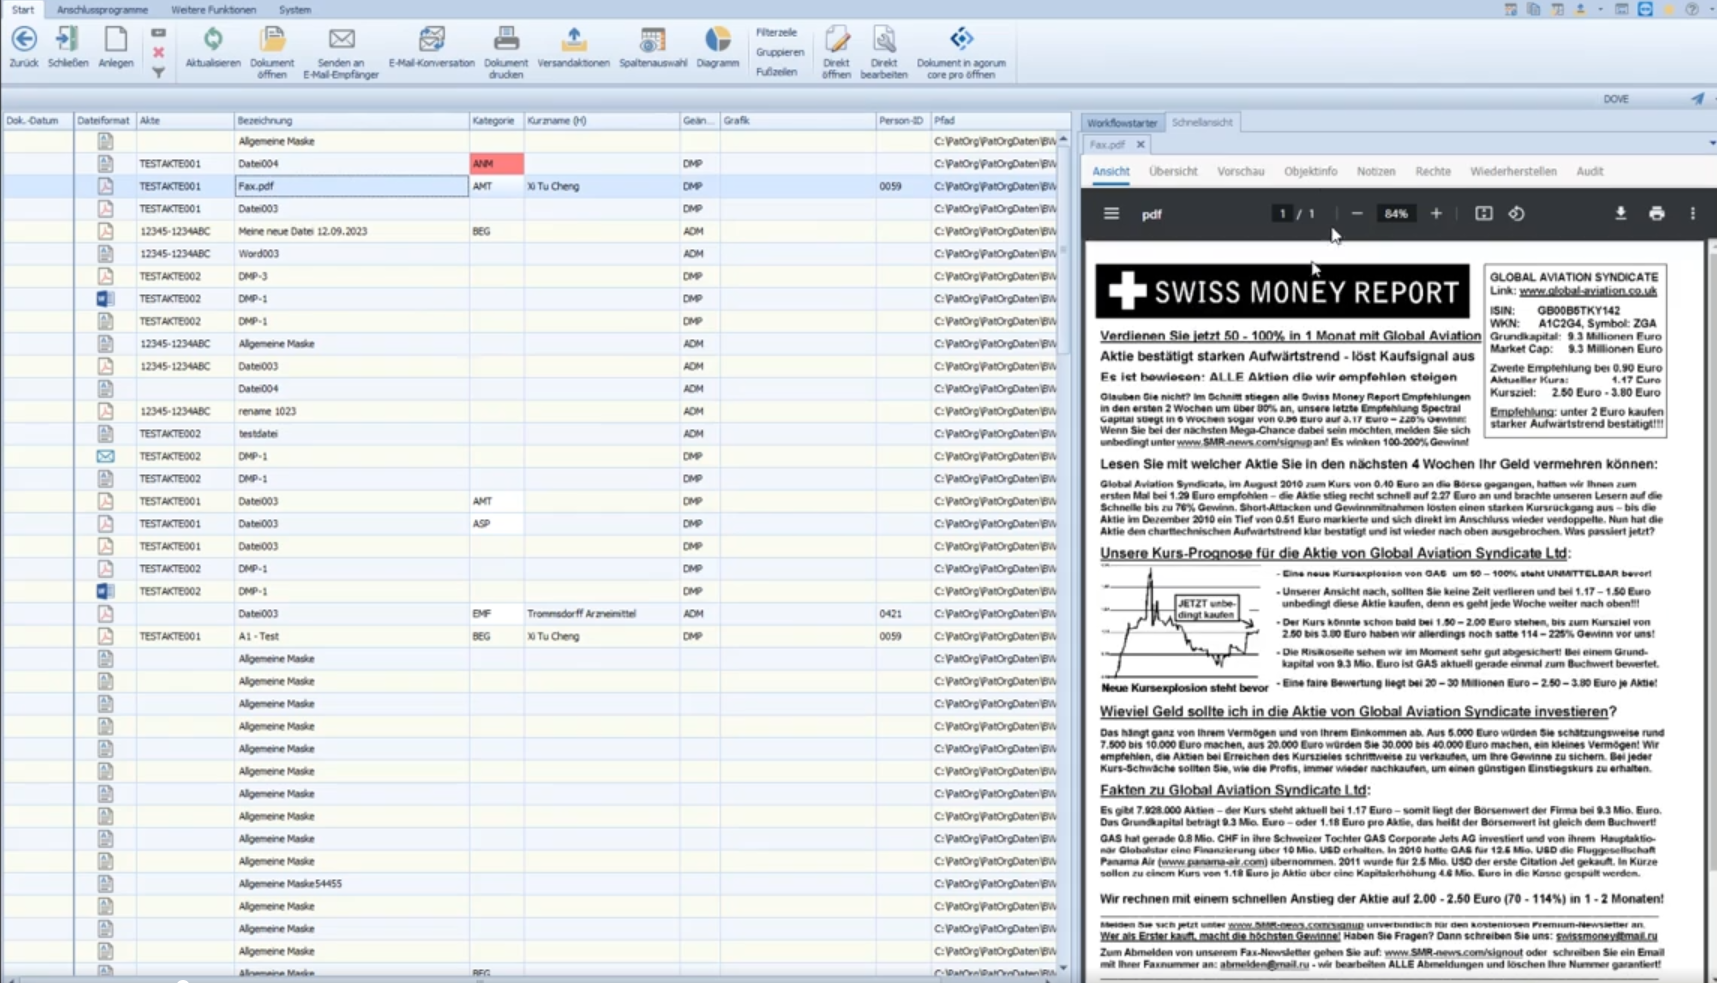
Task: Select the 'A1 - Test' row
Action: coord(530,636)
